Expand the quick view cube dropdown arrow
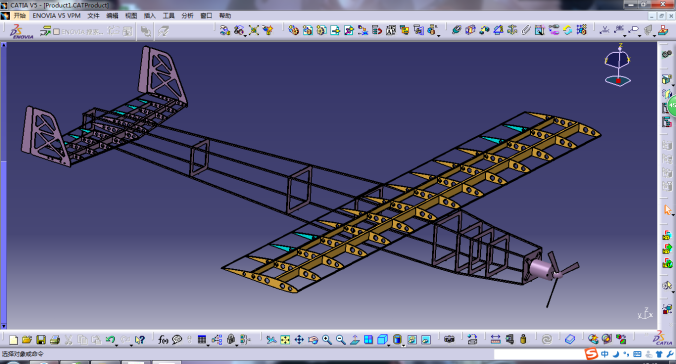The height and width of the screenshot is (364, 676). 388,345
